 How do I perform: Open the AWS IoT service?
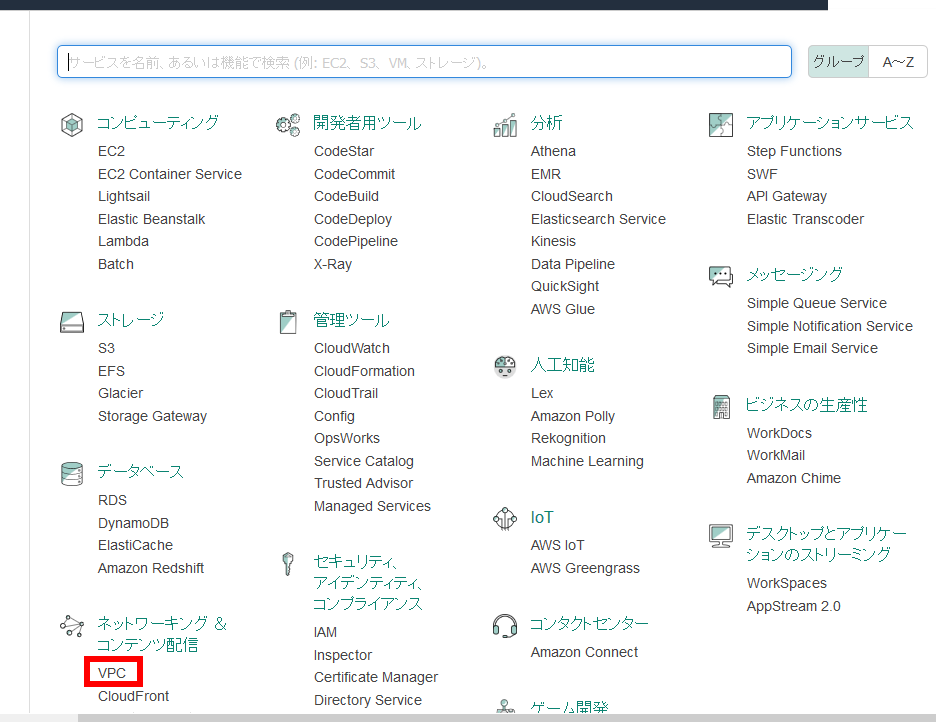click(x=558, y=545)
